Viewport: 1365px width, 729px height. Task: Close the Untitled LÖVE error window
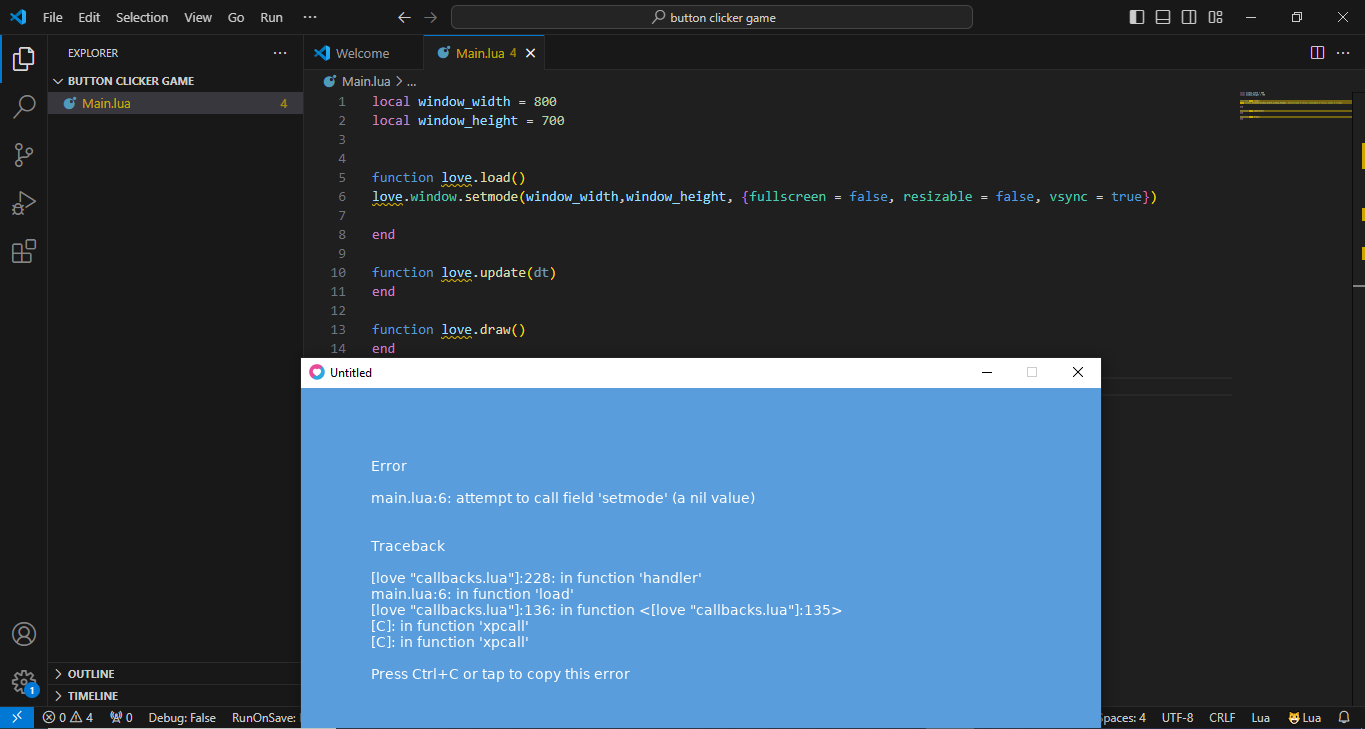[1077, 372]
